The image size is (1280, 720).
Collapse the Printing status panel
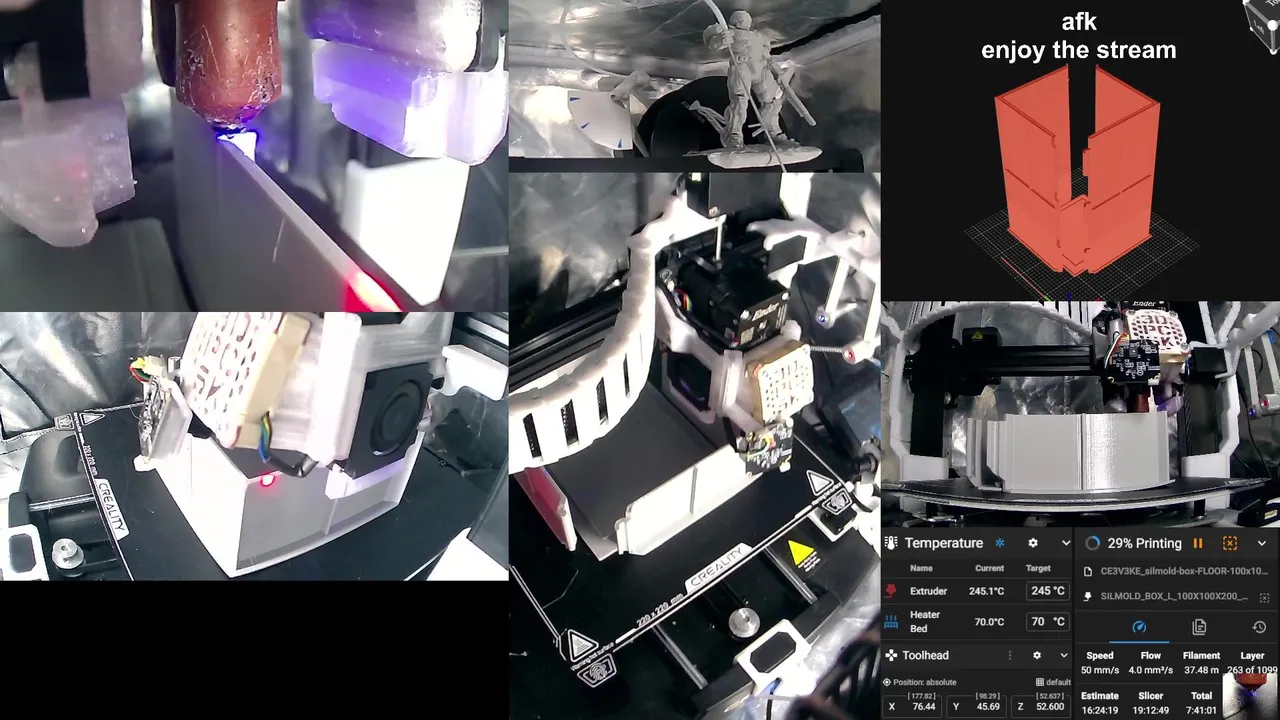[1262, 543]
